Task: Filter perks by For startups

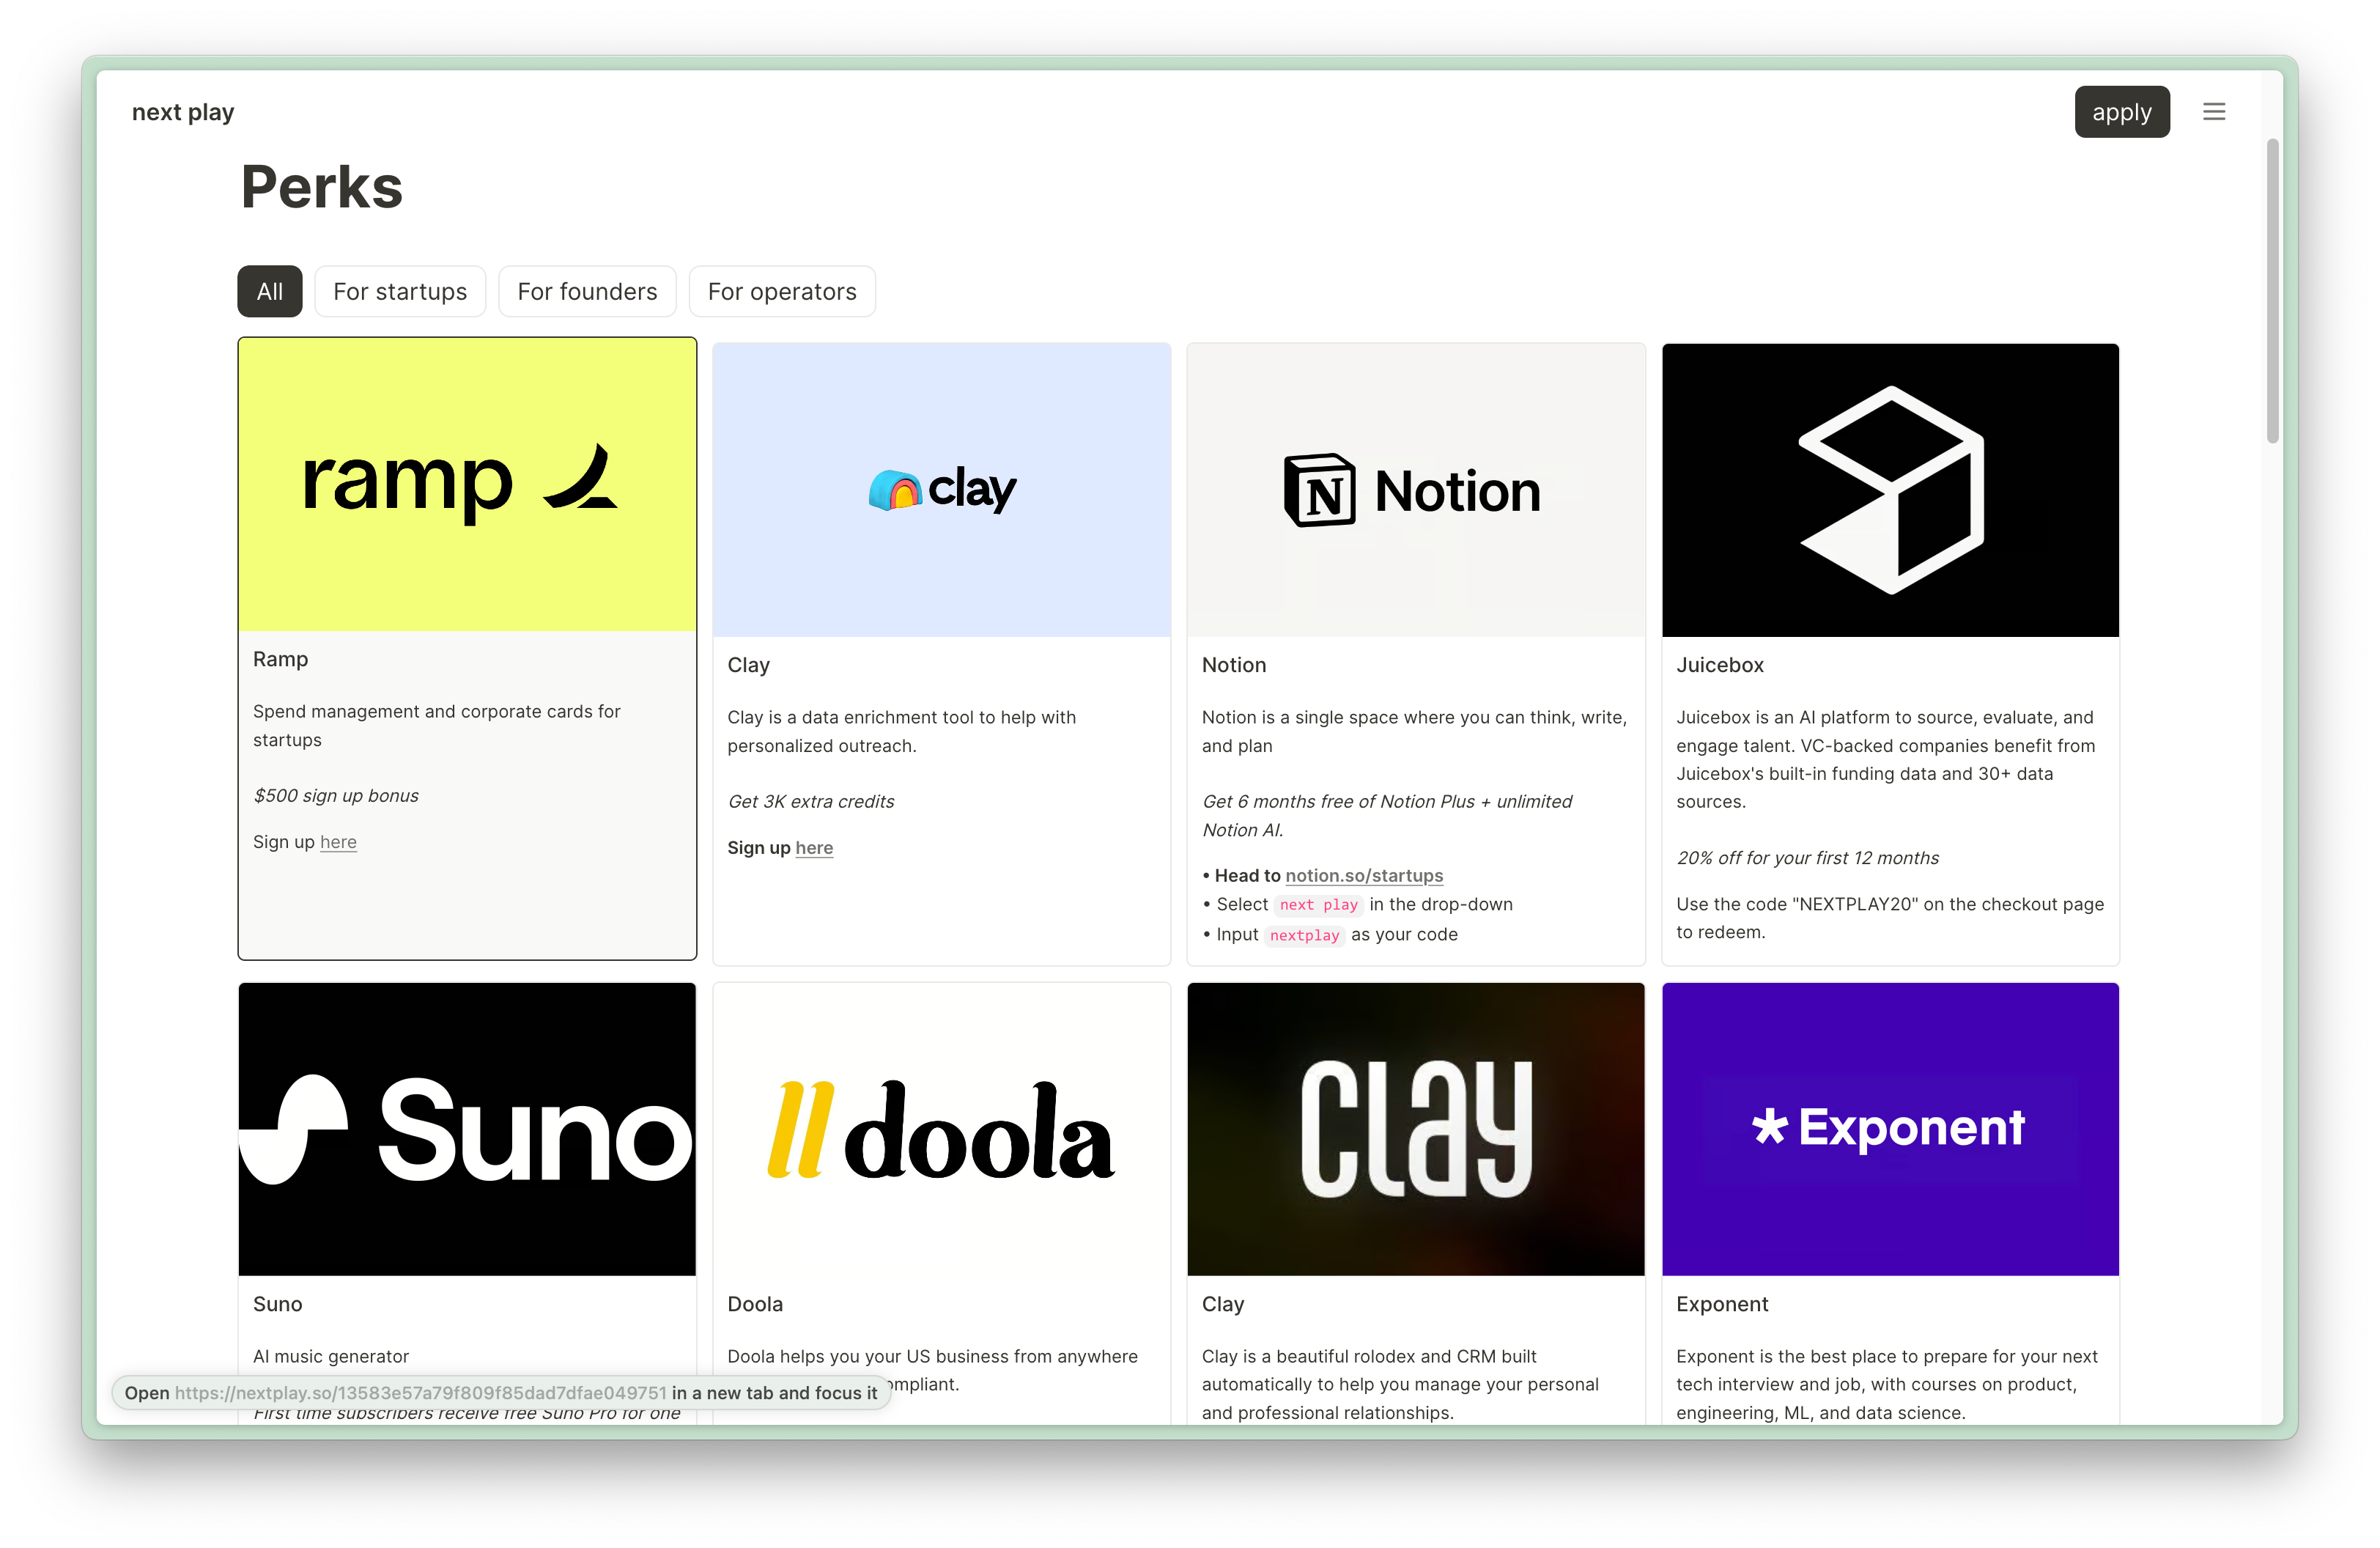Action: click(400, 291)
